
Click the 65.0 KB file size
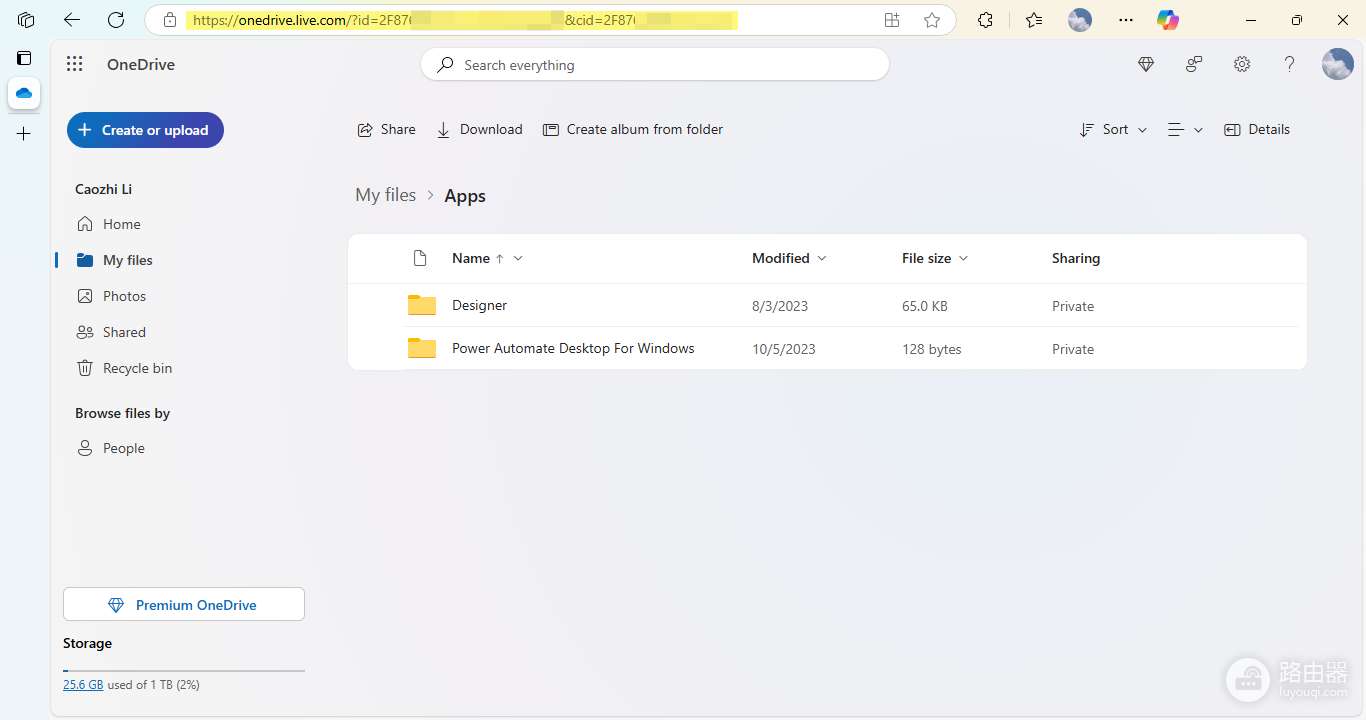[925, 306]
